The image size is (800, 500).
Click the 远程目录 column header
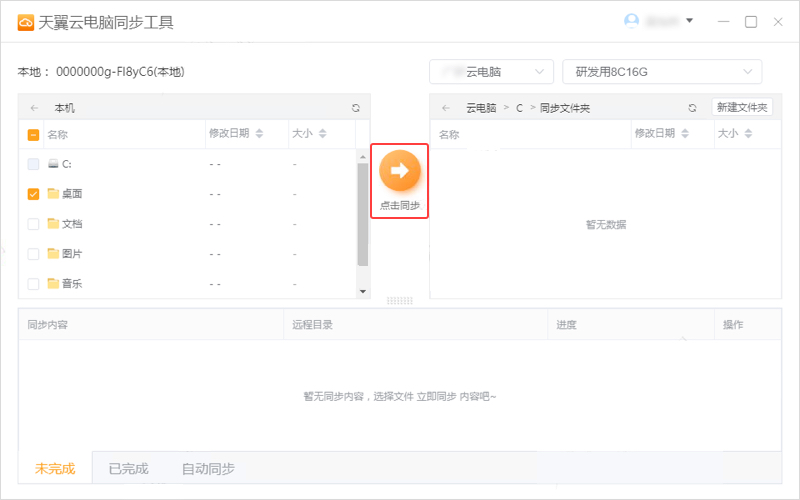312,325
